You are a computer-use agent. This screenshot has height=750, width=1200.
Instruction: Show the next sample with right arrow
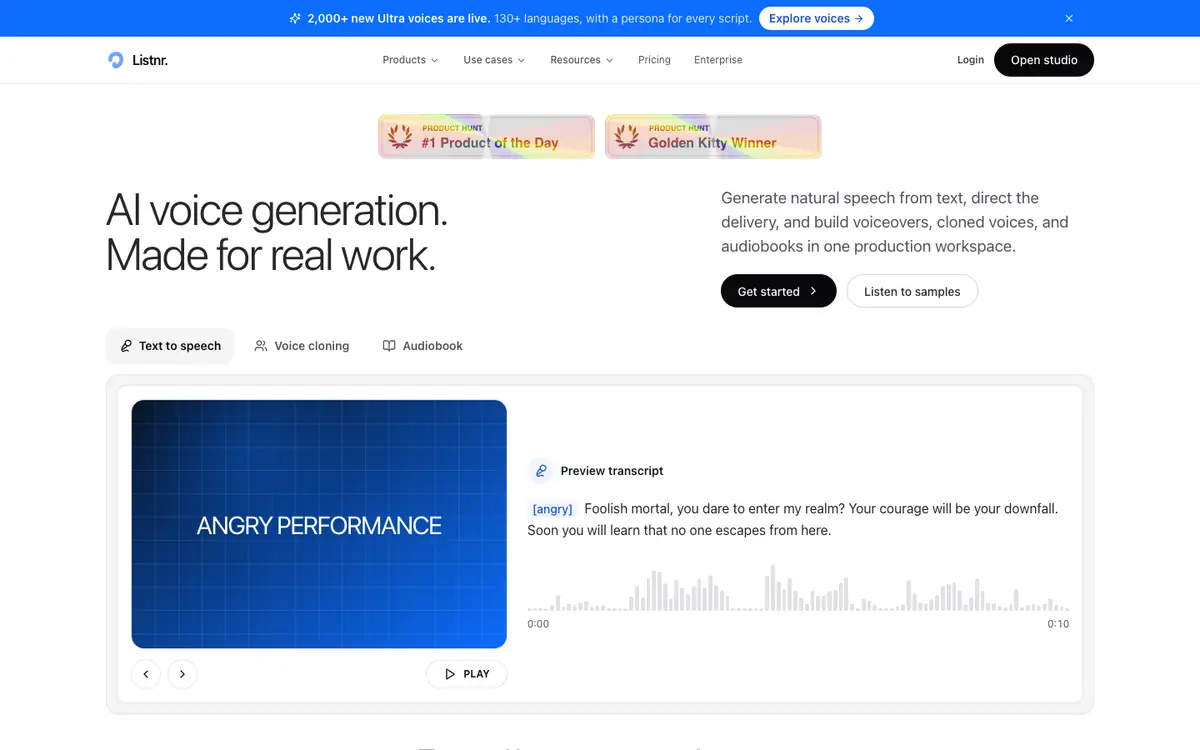tap(182, 674)
